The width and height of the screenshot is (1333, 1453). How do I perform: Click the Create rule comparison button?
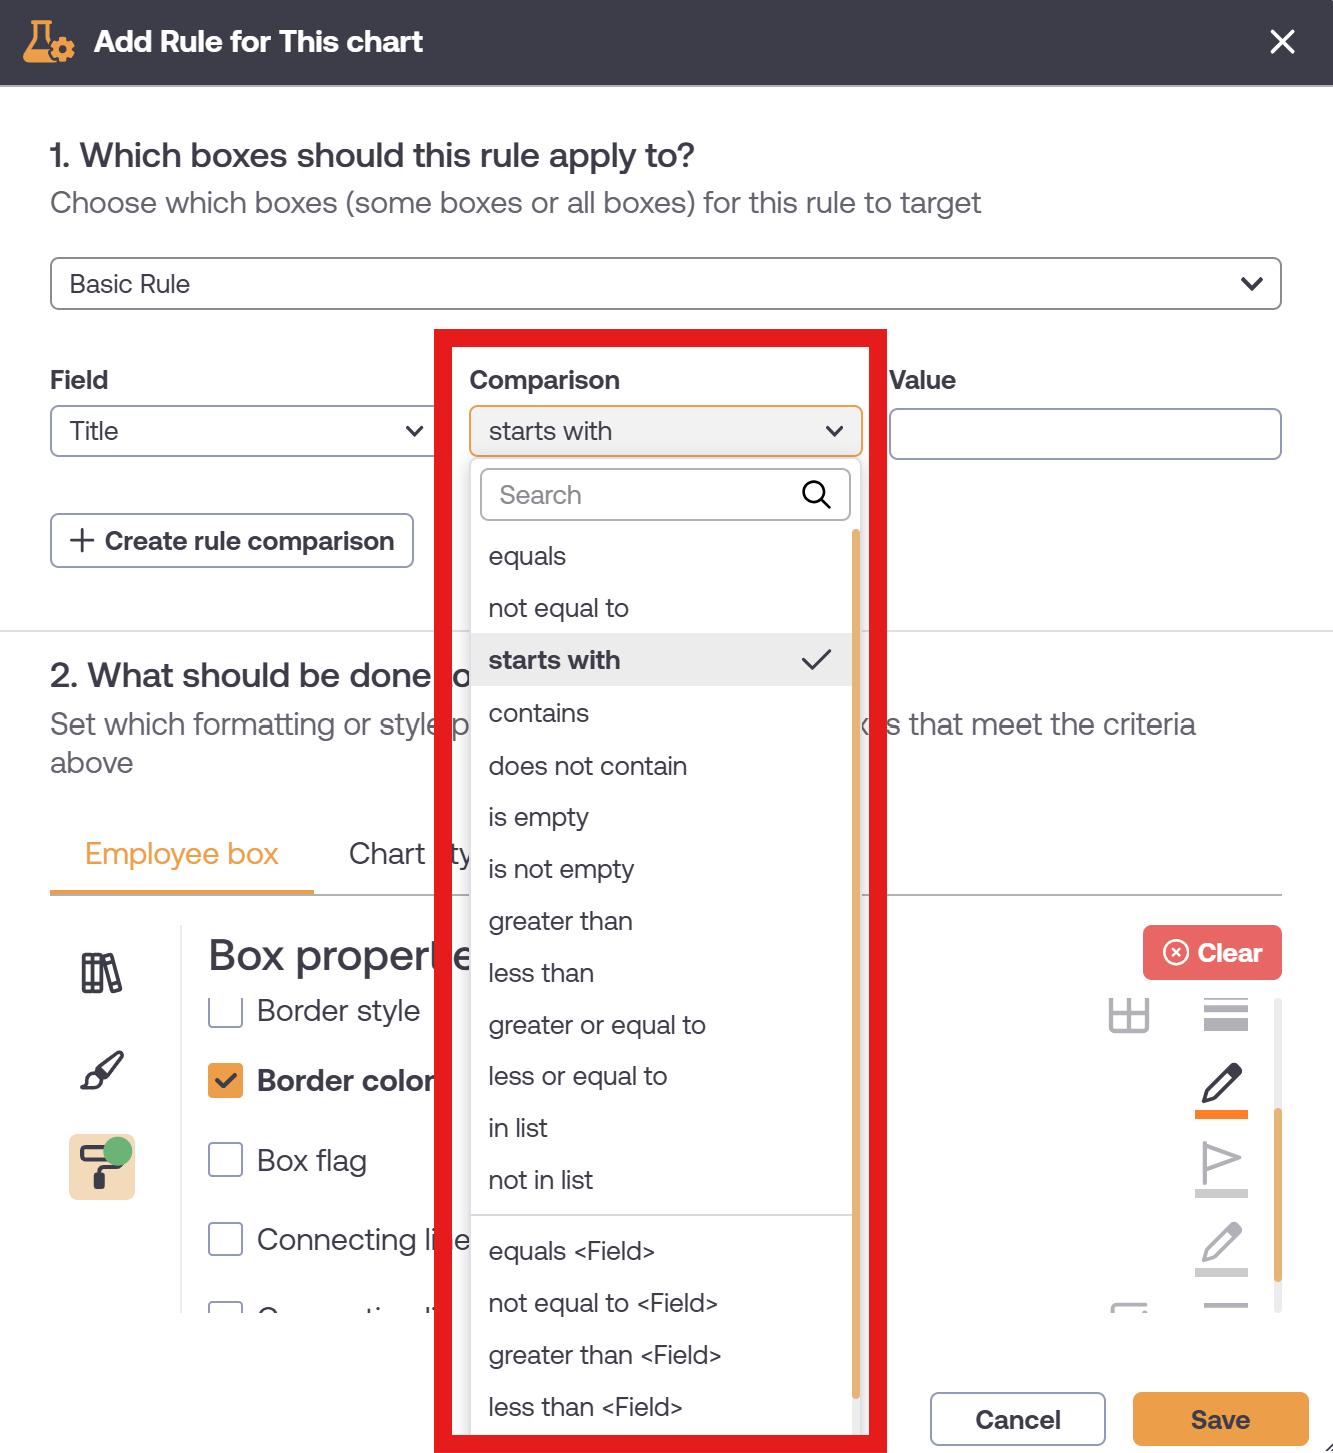232,541
